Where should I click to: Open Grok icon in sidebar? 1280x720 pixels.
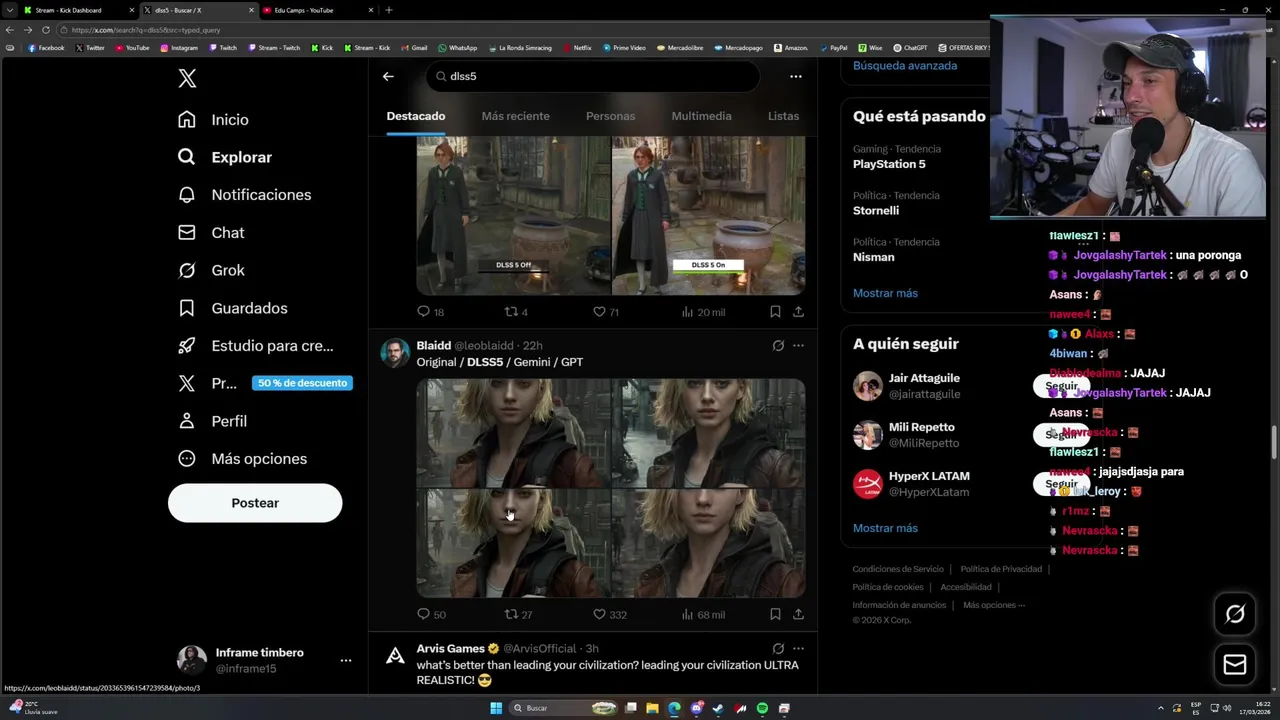click(x=187, y=270)
